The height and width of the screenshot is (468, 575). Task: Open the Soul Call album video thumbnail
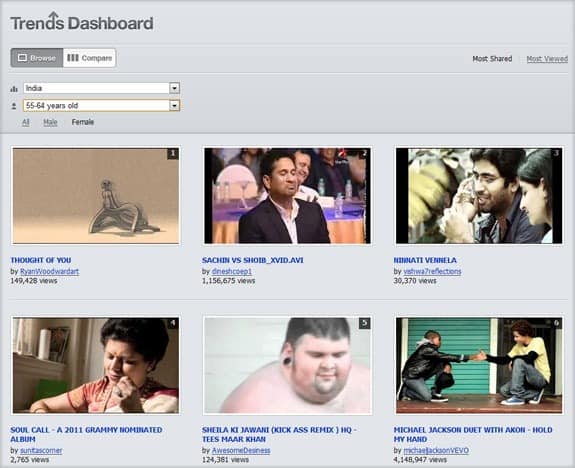96,365
